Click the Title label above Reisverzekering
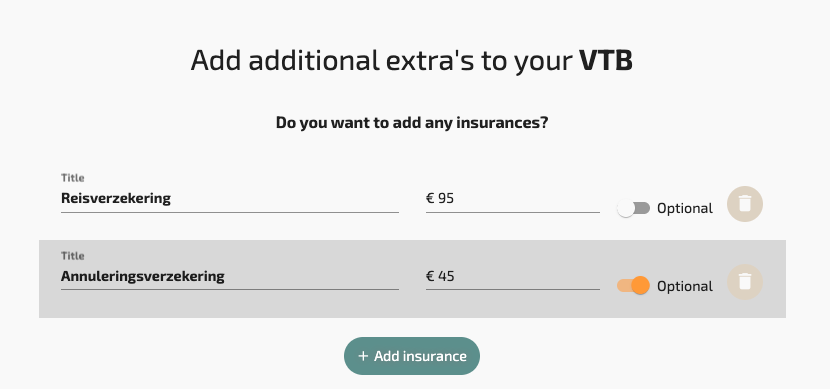Image resolution: width=830 pixels, height=389 pixels. point(73,178)
